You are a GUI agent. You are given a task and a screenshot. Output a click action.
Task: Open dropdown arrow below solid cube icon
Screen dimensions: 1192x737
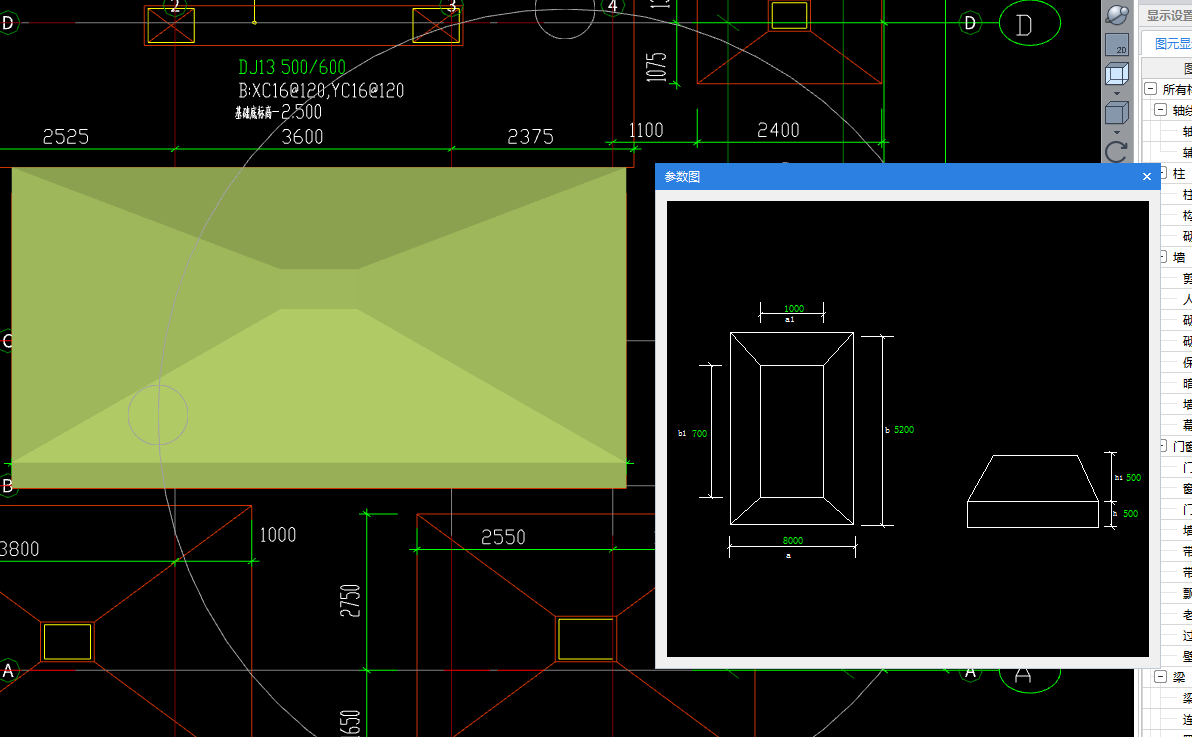pyautogui.click(x=1117, y=132)
